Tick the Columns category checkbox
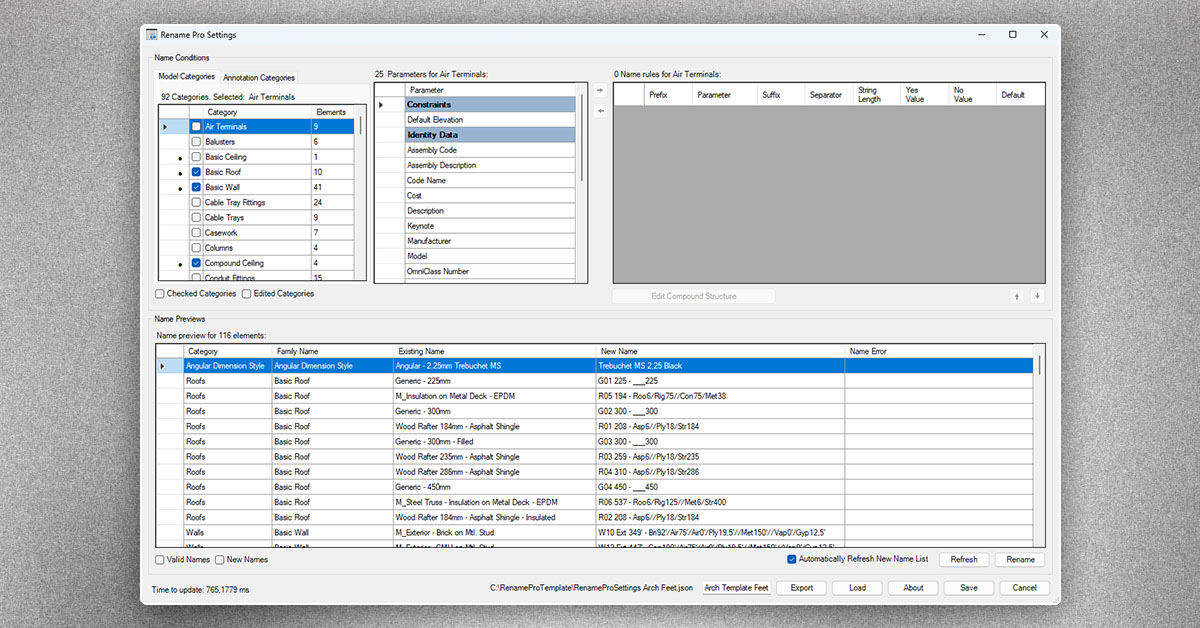 (x=196, y=248)
